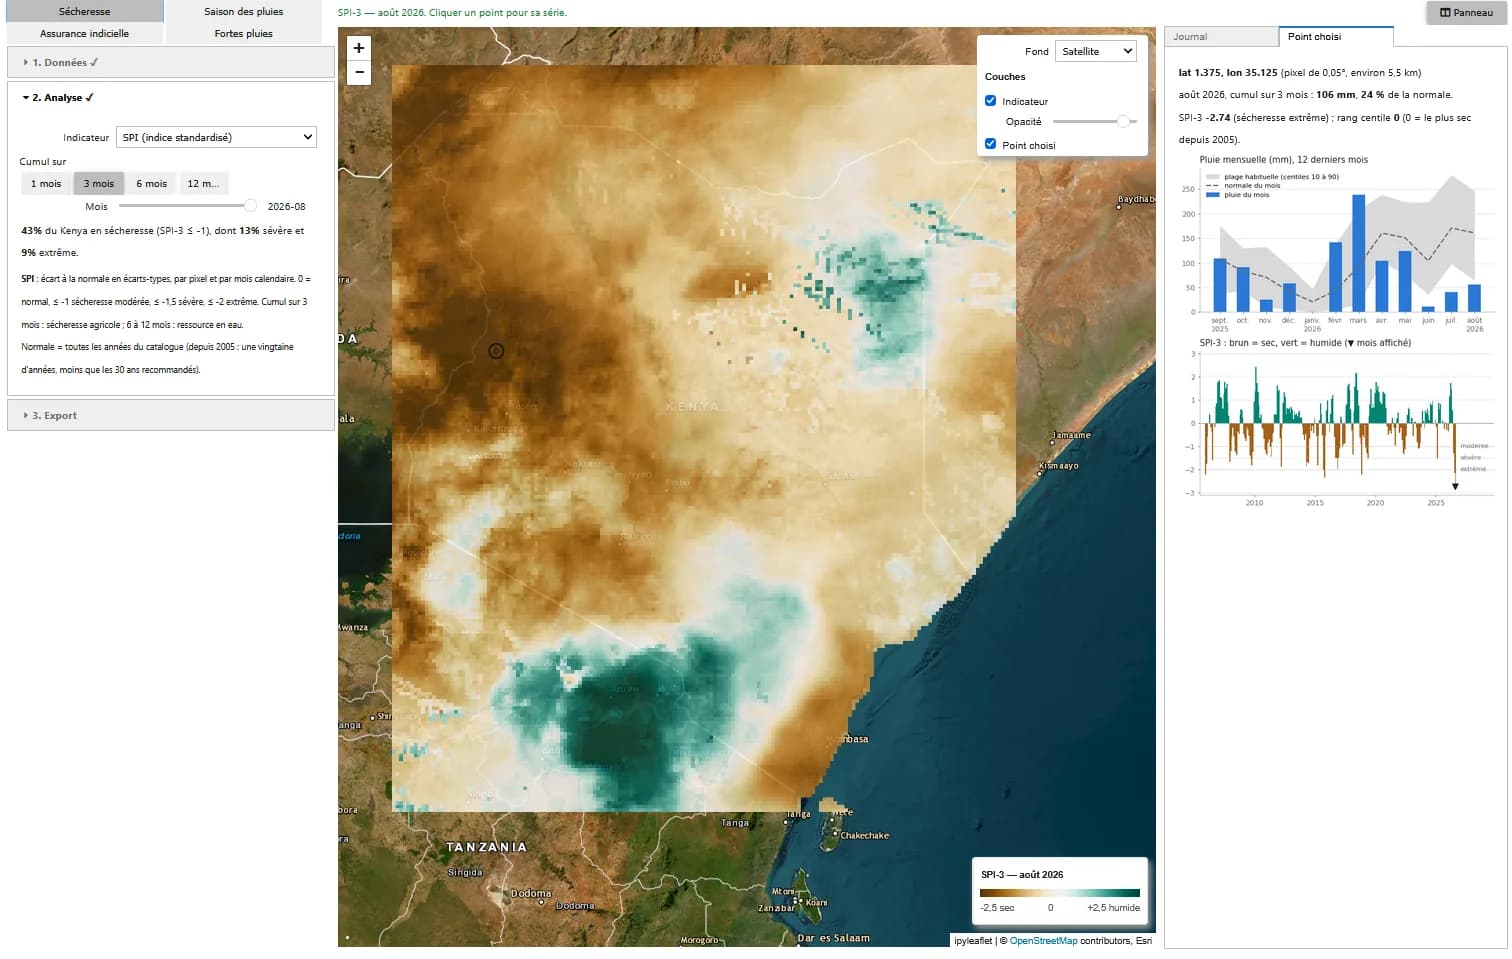Click the 2026-08 month value
The width and height of the screenshot is (1512, 959).
point(287,206)
